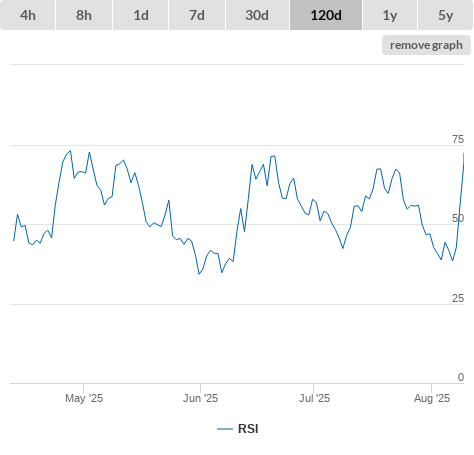Click the Aug '25 axis label
Screen dimensions: 474x455
pos(432,398)
